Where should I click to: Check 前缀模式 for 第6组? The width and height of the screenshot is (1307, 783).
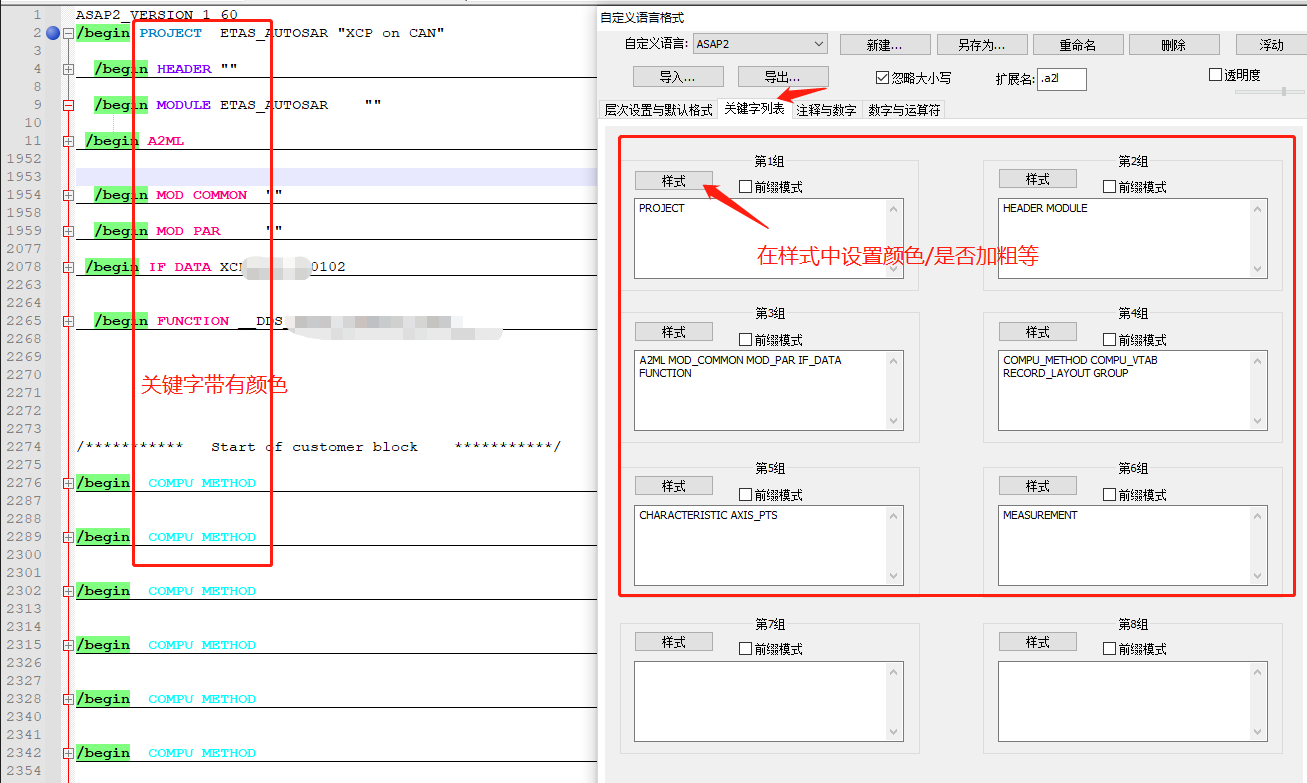pyautogui.click(x=1110, y=494)
